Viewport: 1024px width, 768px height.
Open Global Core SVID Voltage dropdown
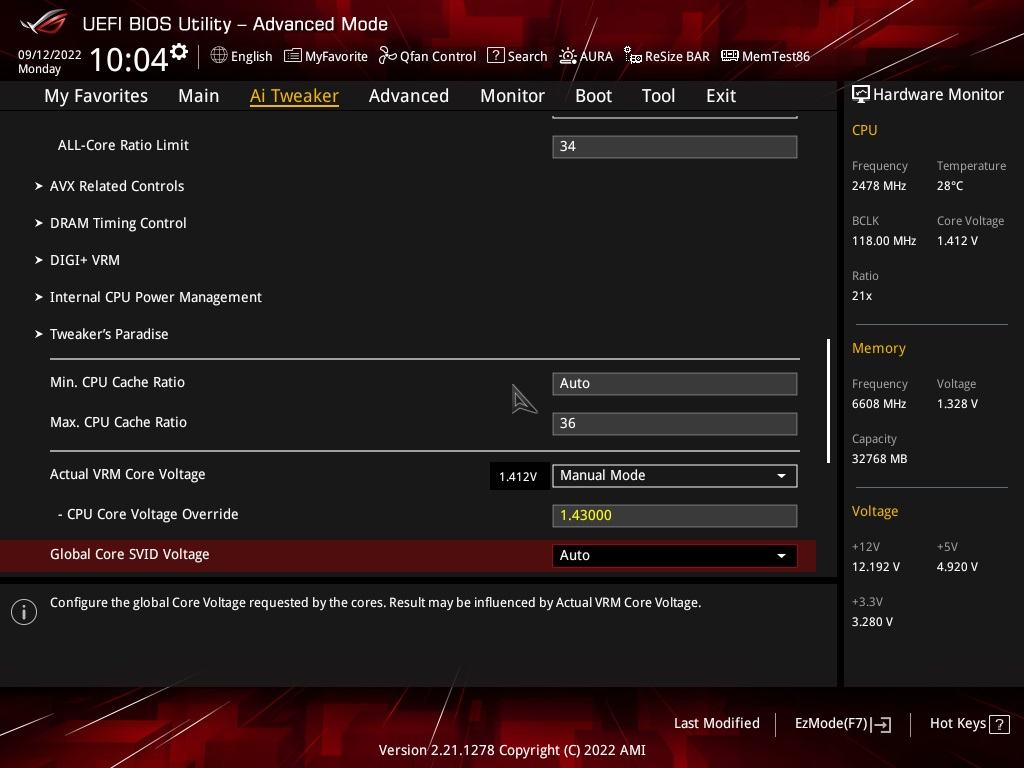pyautogui.click(x=675, y=555)
